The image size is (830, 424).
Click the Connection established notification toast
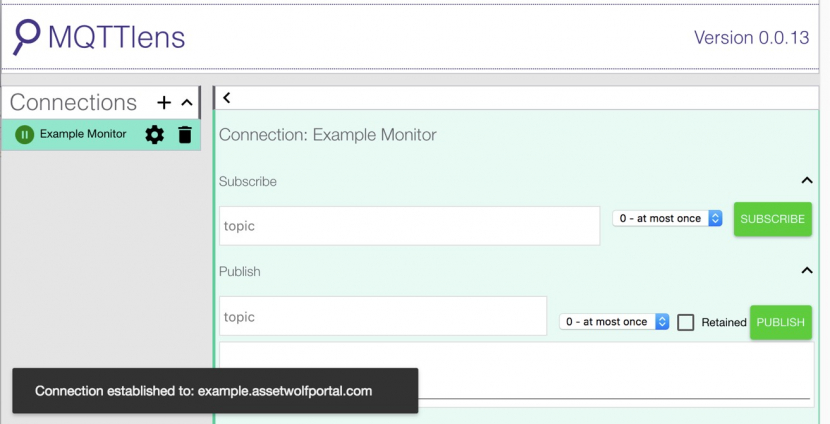tap(215, 391)
